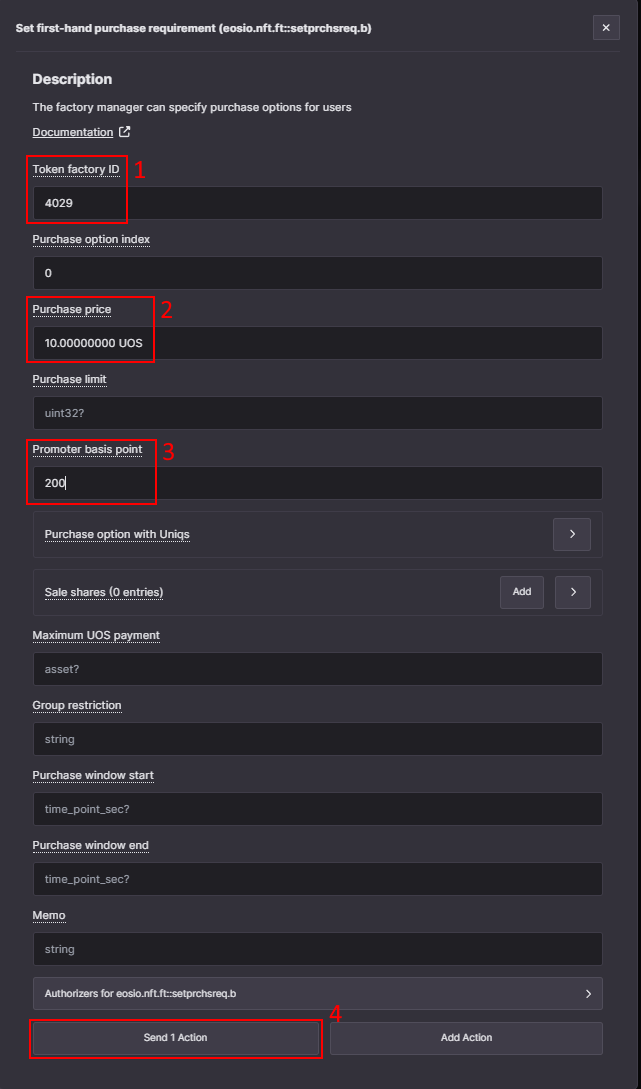
Task: Click the Group restriction input
Action: point(317,739)
